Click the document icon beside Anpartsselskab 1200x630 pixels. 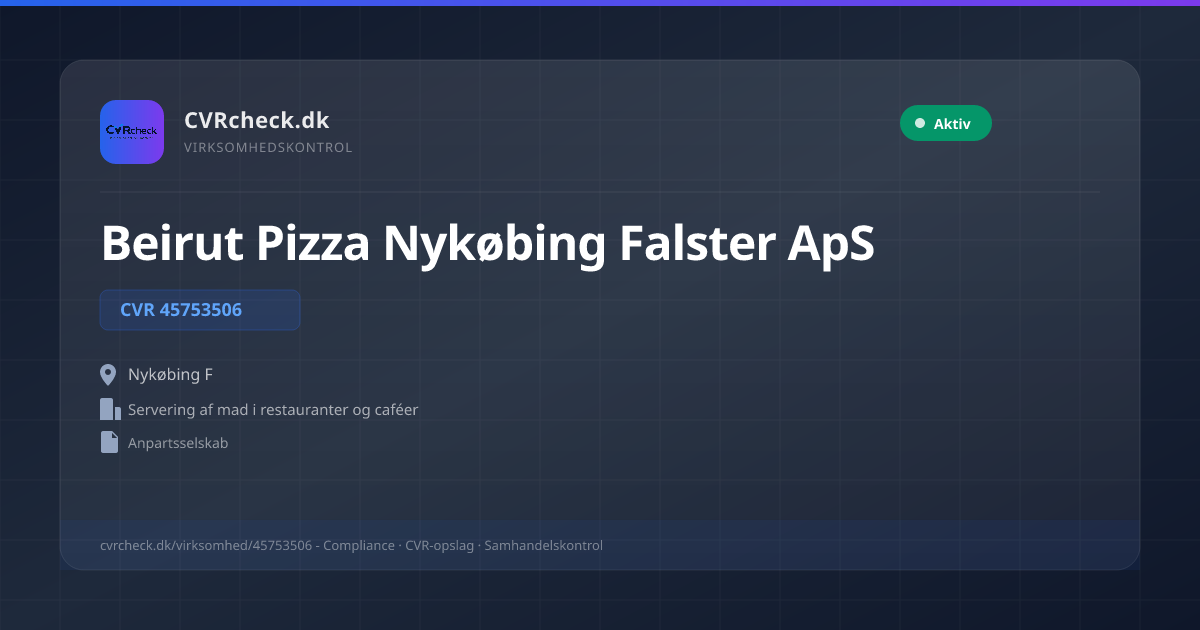coord(109,442)
